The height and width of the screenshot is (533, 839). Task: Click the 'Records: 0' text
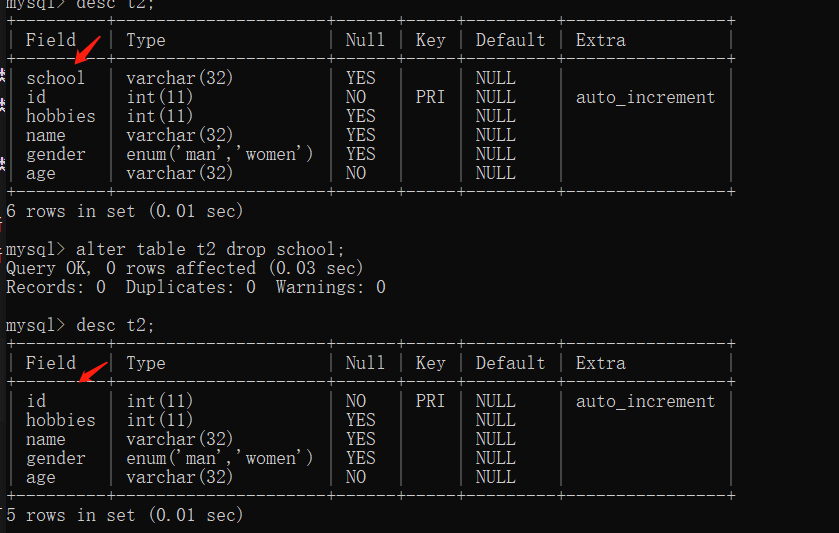click(x=56, y=287)
